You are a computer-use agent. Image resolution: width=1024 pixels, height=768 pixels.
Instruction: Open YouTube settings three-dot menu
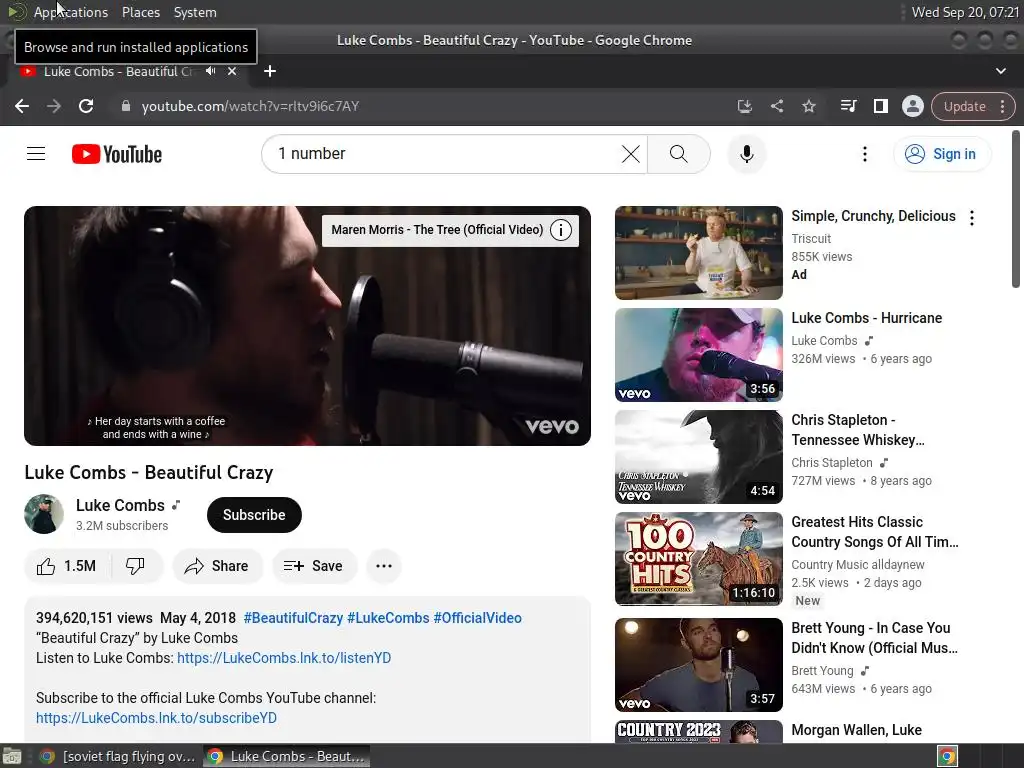[x=865, y=154]
